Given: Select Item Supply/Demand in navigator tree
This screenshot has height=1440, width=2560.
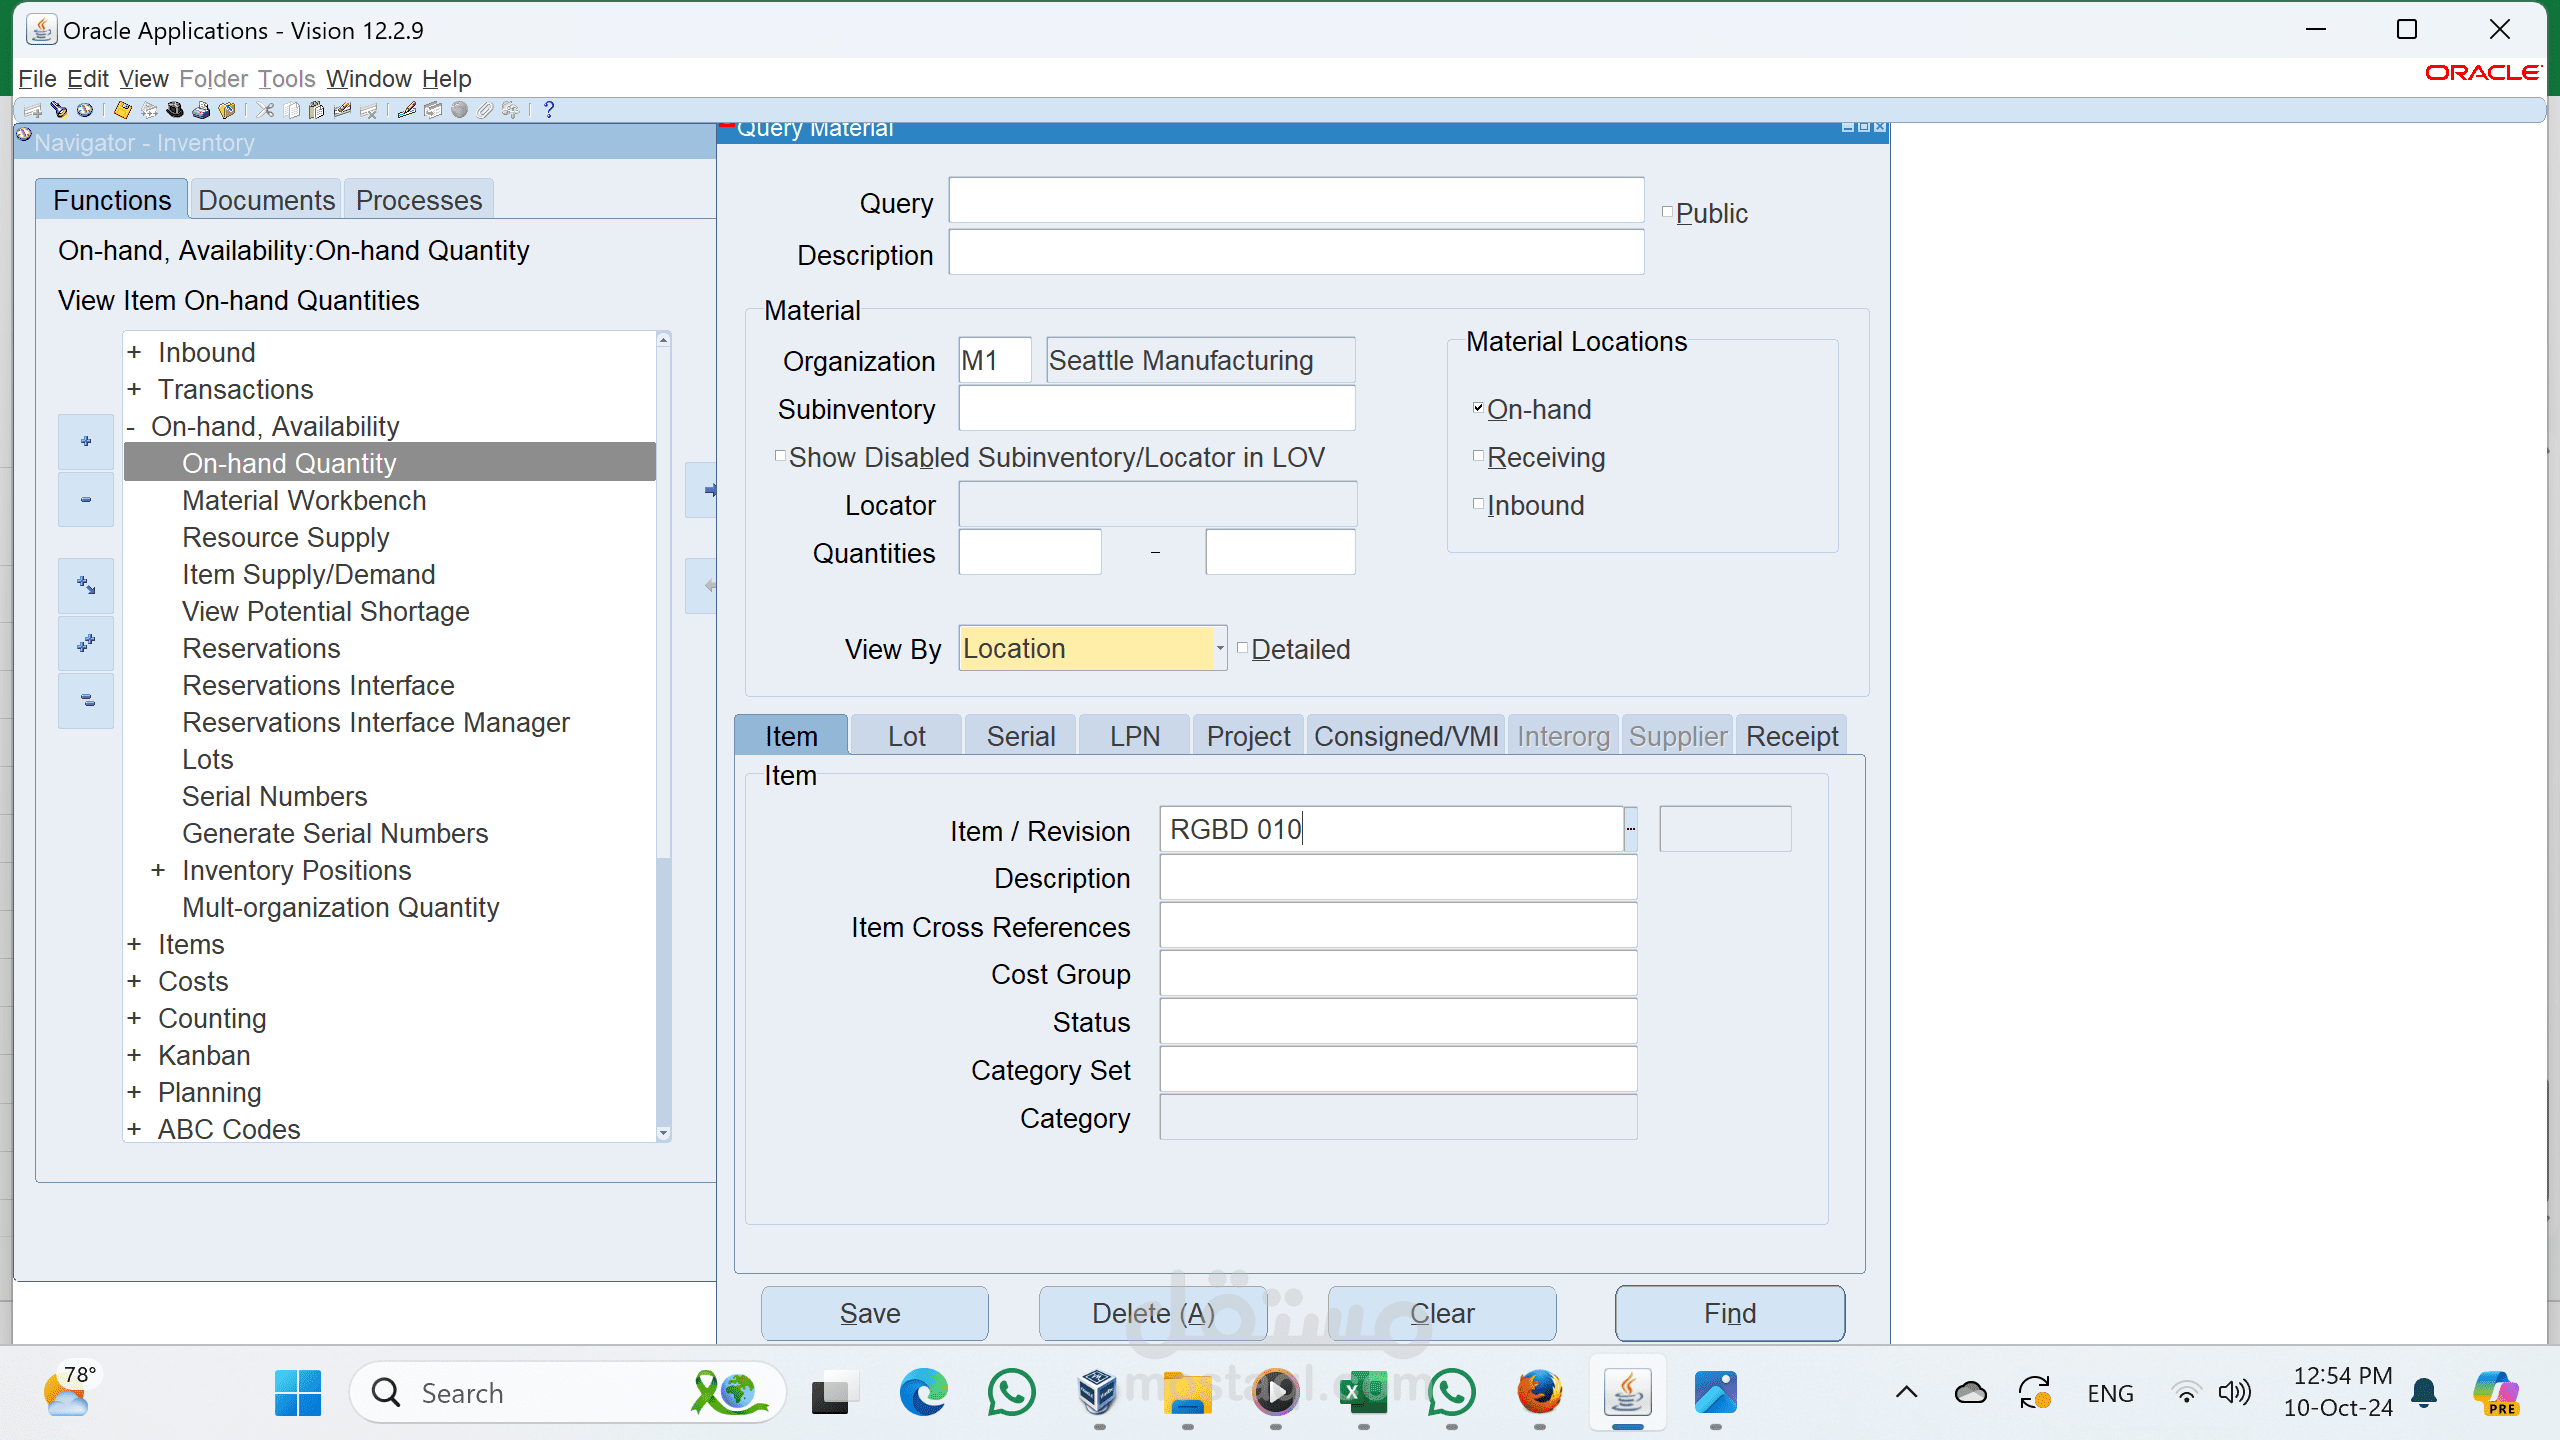Looking at the screenshot, I should point(309,574).
